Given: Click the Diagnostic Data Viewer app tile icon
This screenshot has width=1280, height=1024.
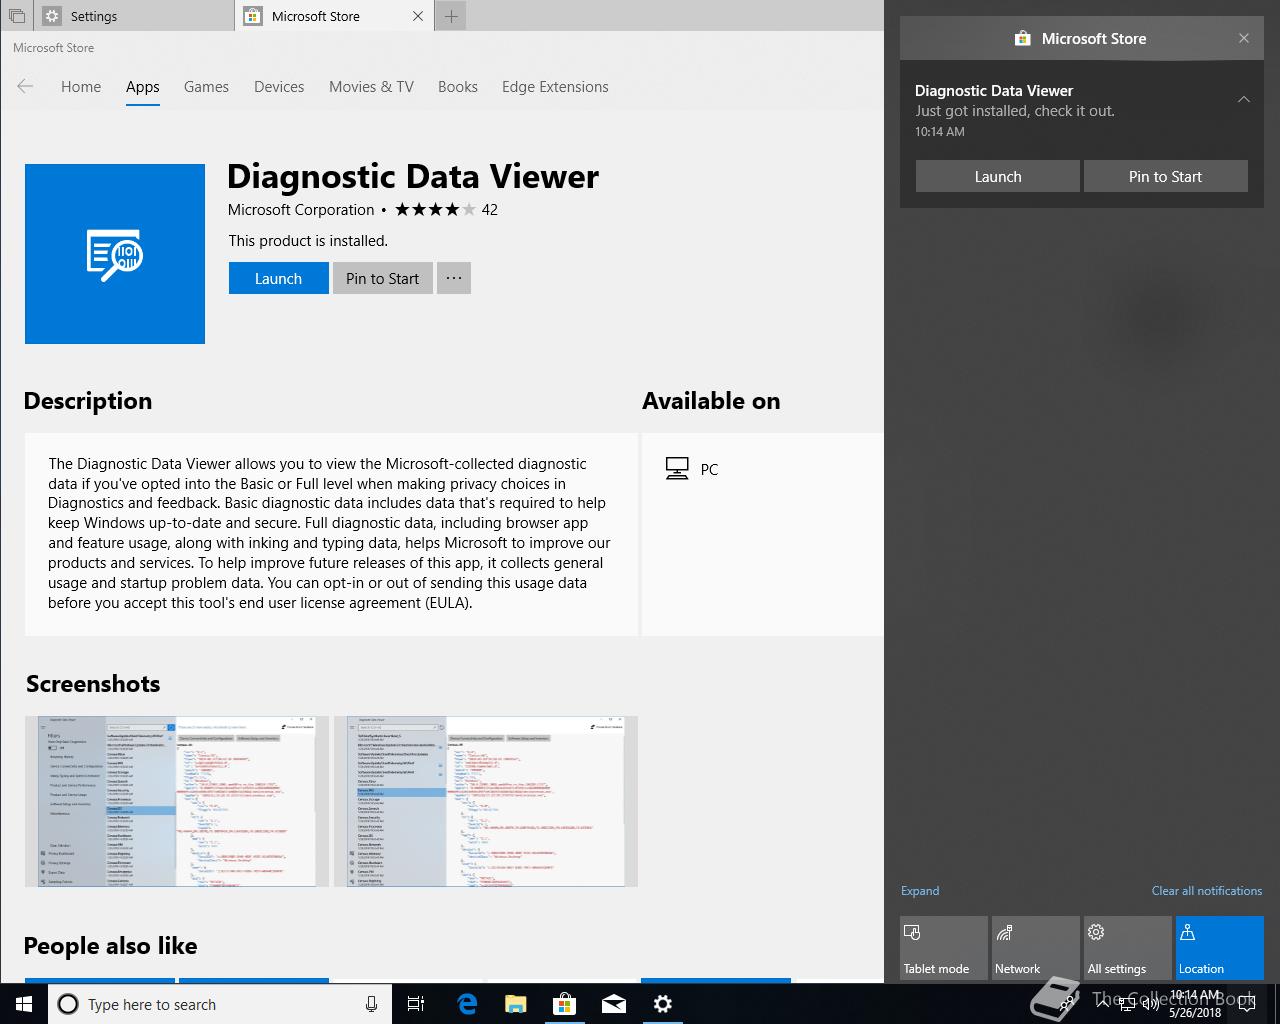Looking at the screenshot, I should click(x=115, y=254).
